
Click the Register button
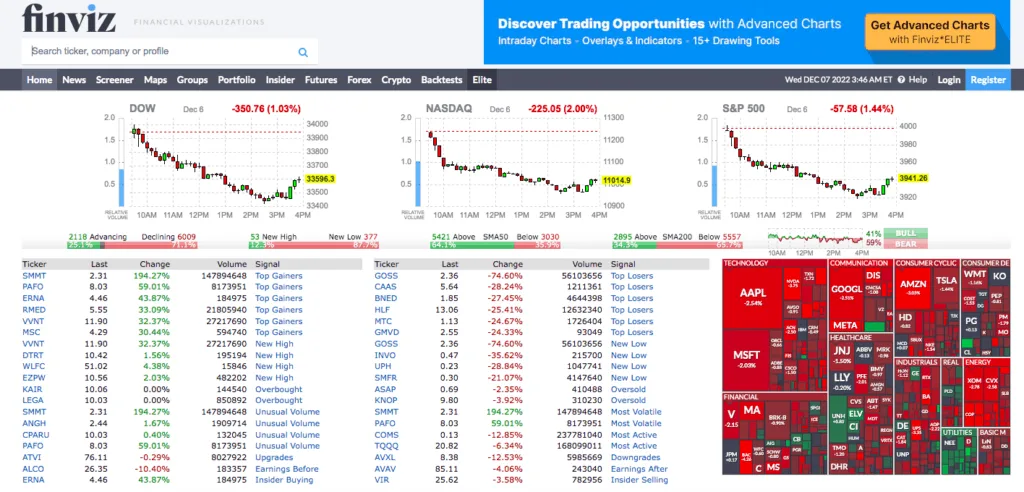coord(988,80)
